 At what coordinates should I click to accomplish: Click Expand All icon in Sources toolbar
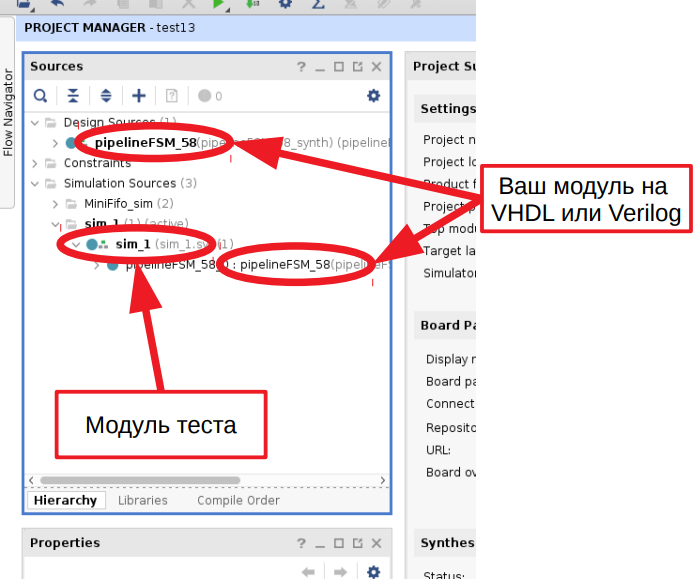coord(106,96)
